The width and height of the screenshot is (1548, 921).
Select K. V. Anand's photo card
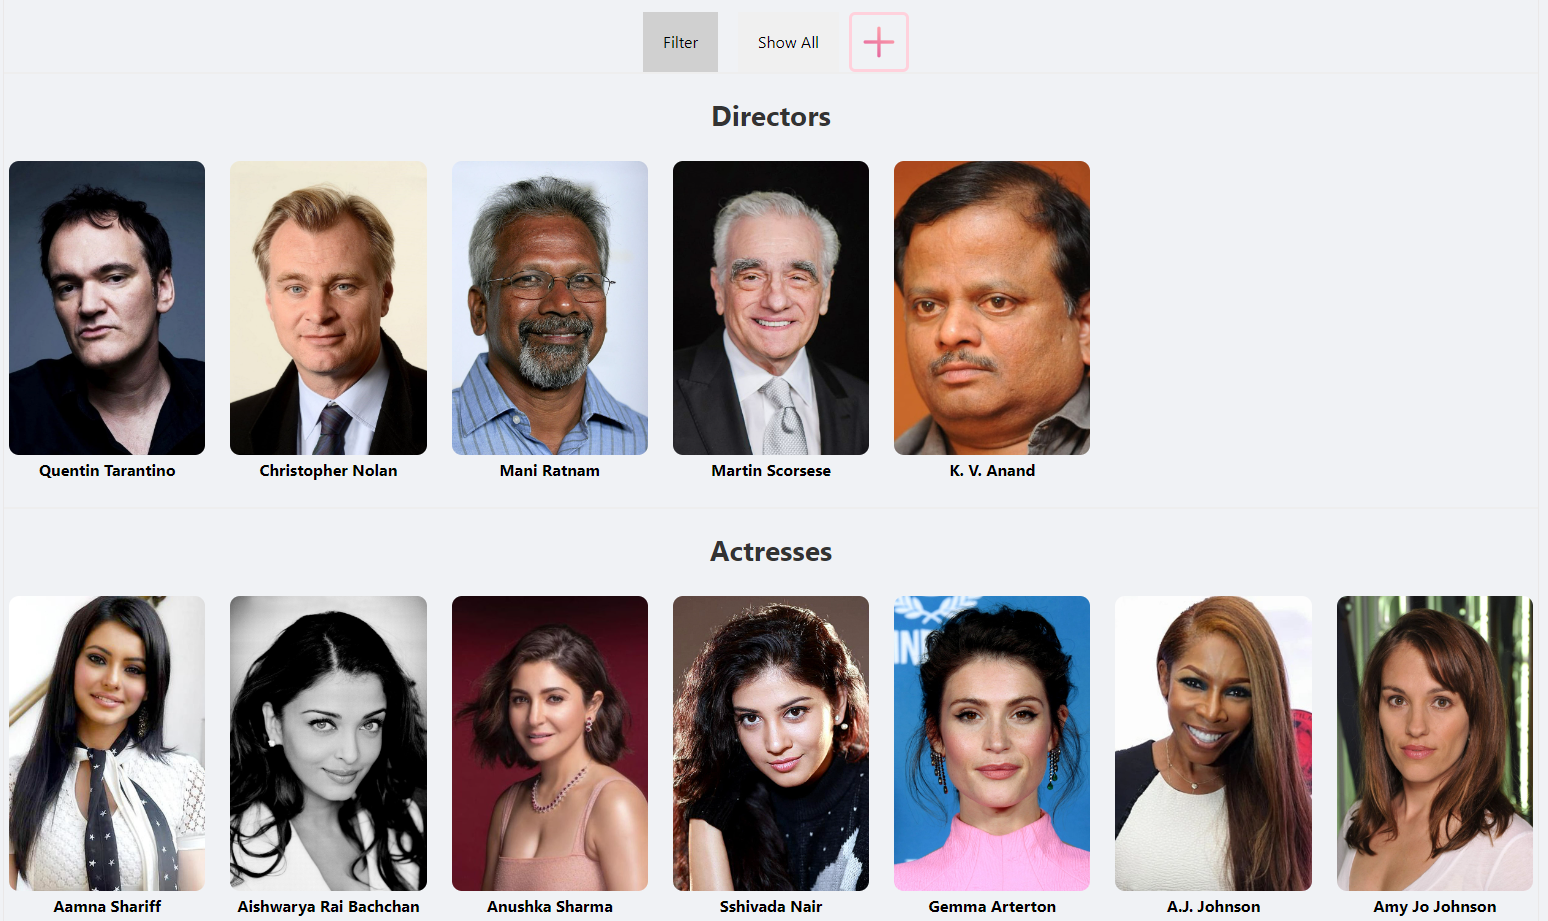click(992, 308)
